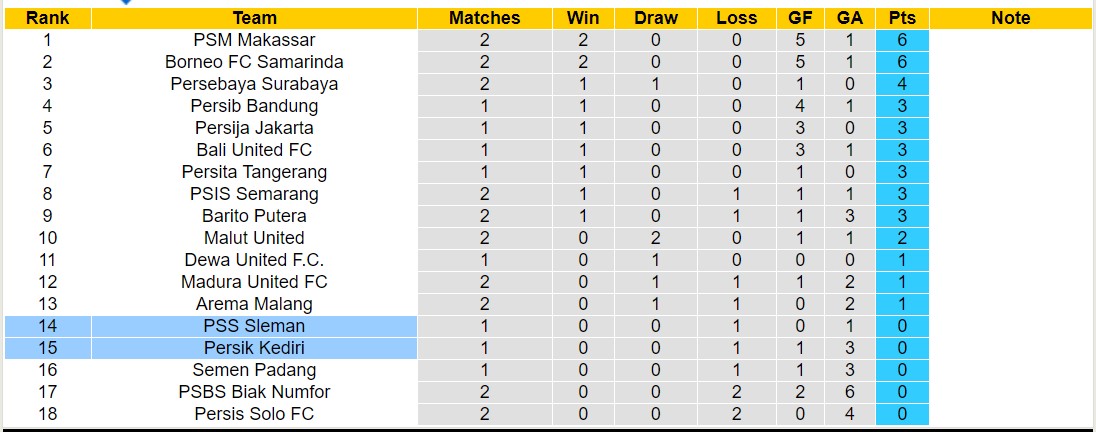Click PSM Makassar's blue points cell

pyautogui.click(x=902, y=40)
